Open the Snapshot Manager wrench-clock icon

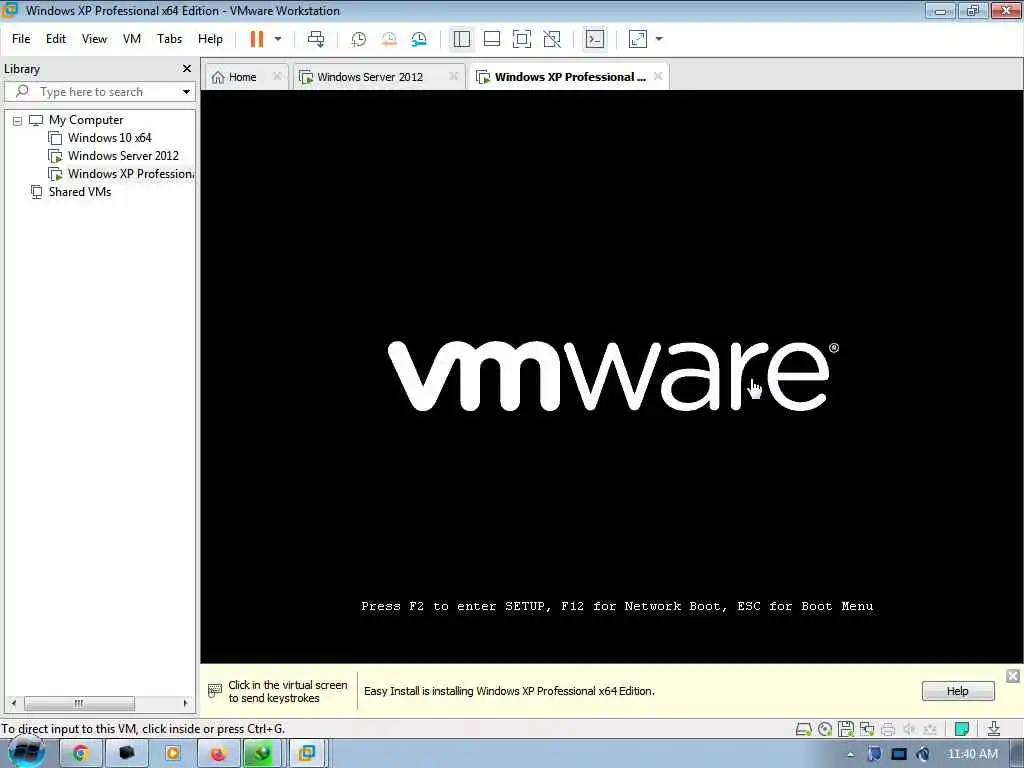419,39
